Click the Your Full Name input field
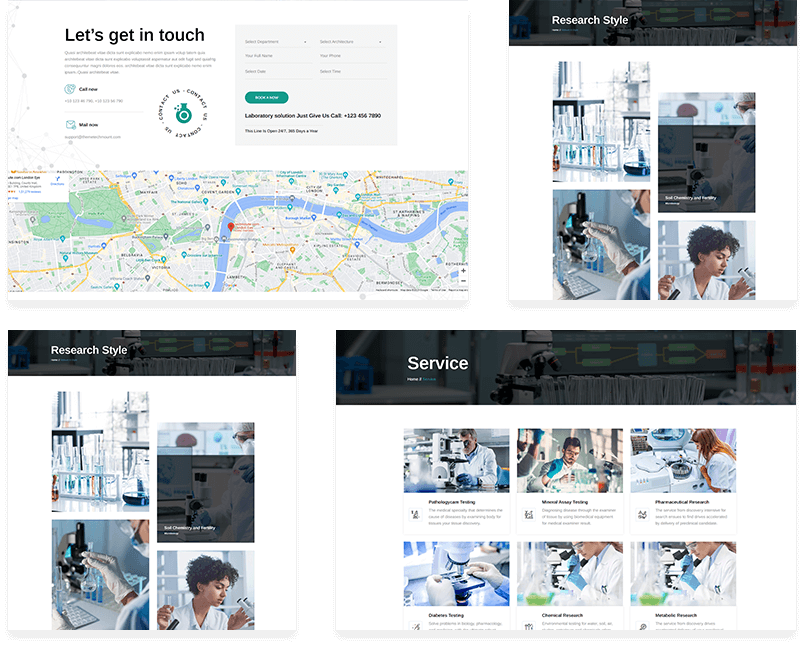The width and height of the screenshot is (805, 646). click(x=278, y=55)
